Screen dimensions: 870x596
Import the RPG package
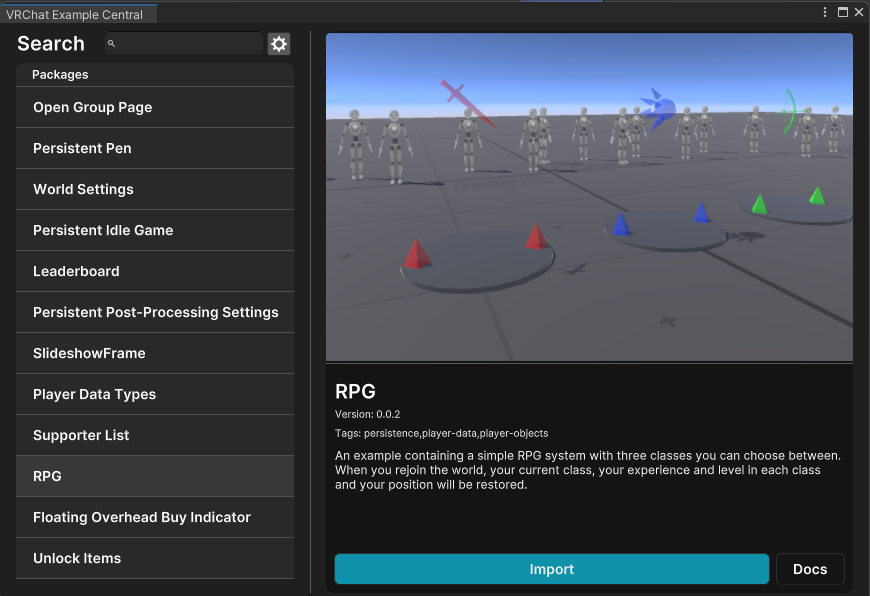coord(552,569)
